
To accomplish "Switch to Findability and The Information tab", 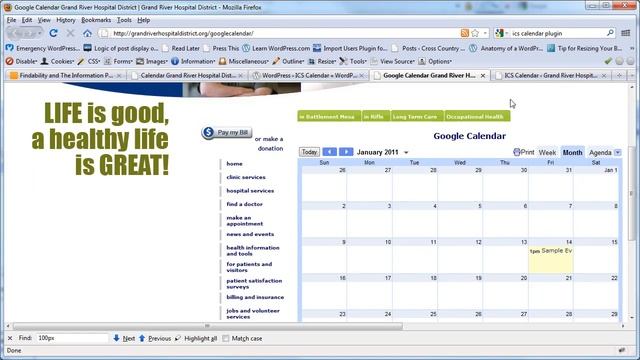I will coord(65,76).
